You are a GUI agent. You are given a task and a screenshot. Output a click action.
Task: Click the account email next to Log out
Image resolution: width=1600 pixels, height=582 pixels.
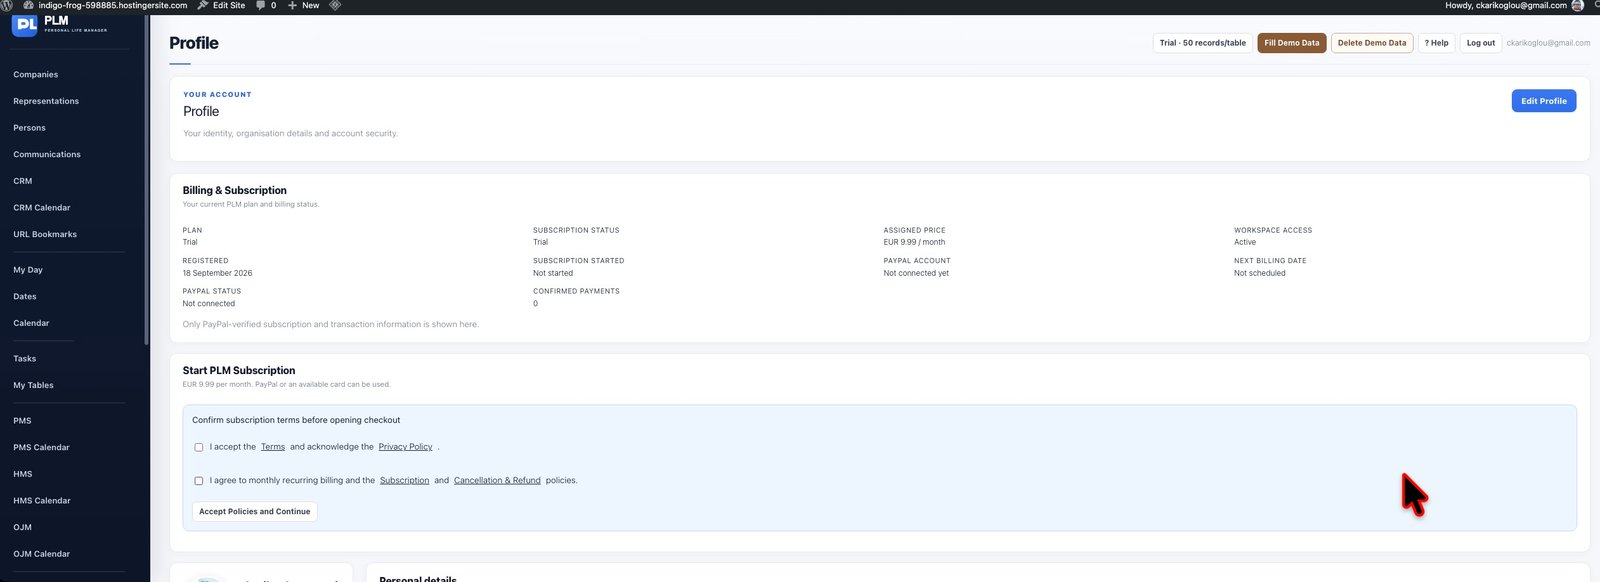1548,43
